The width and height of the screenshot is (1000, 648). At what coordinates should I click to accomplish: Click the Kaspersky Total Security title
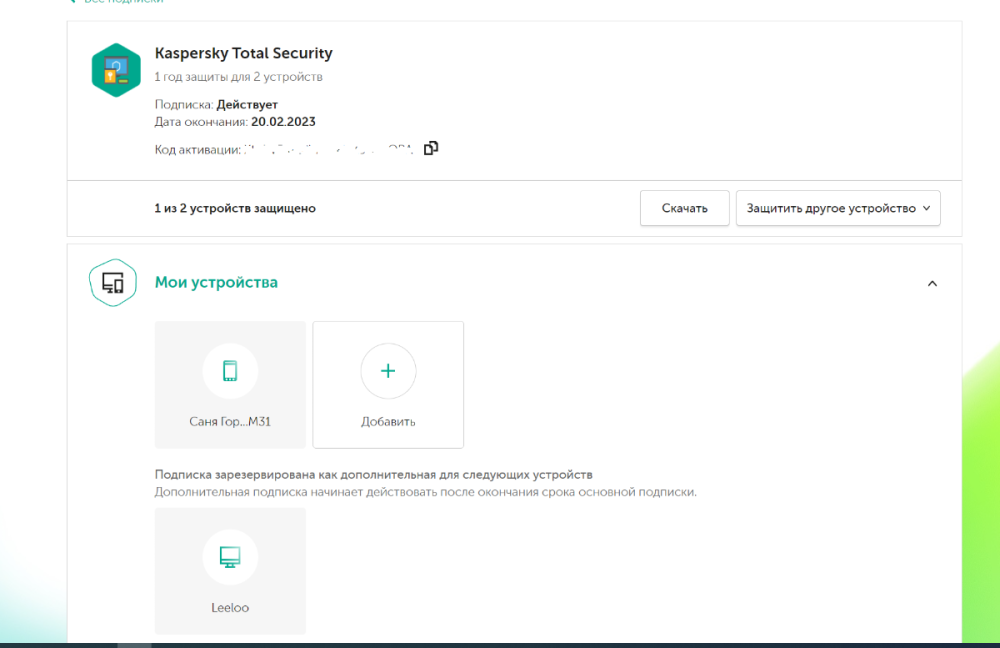243,53
